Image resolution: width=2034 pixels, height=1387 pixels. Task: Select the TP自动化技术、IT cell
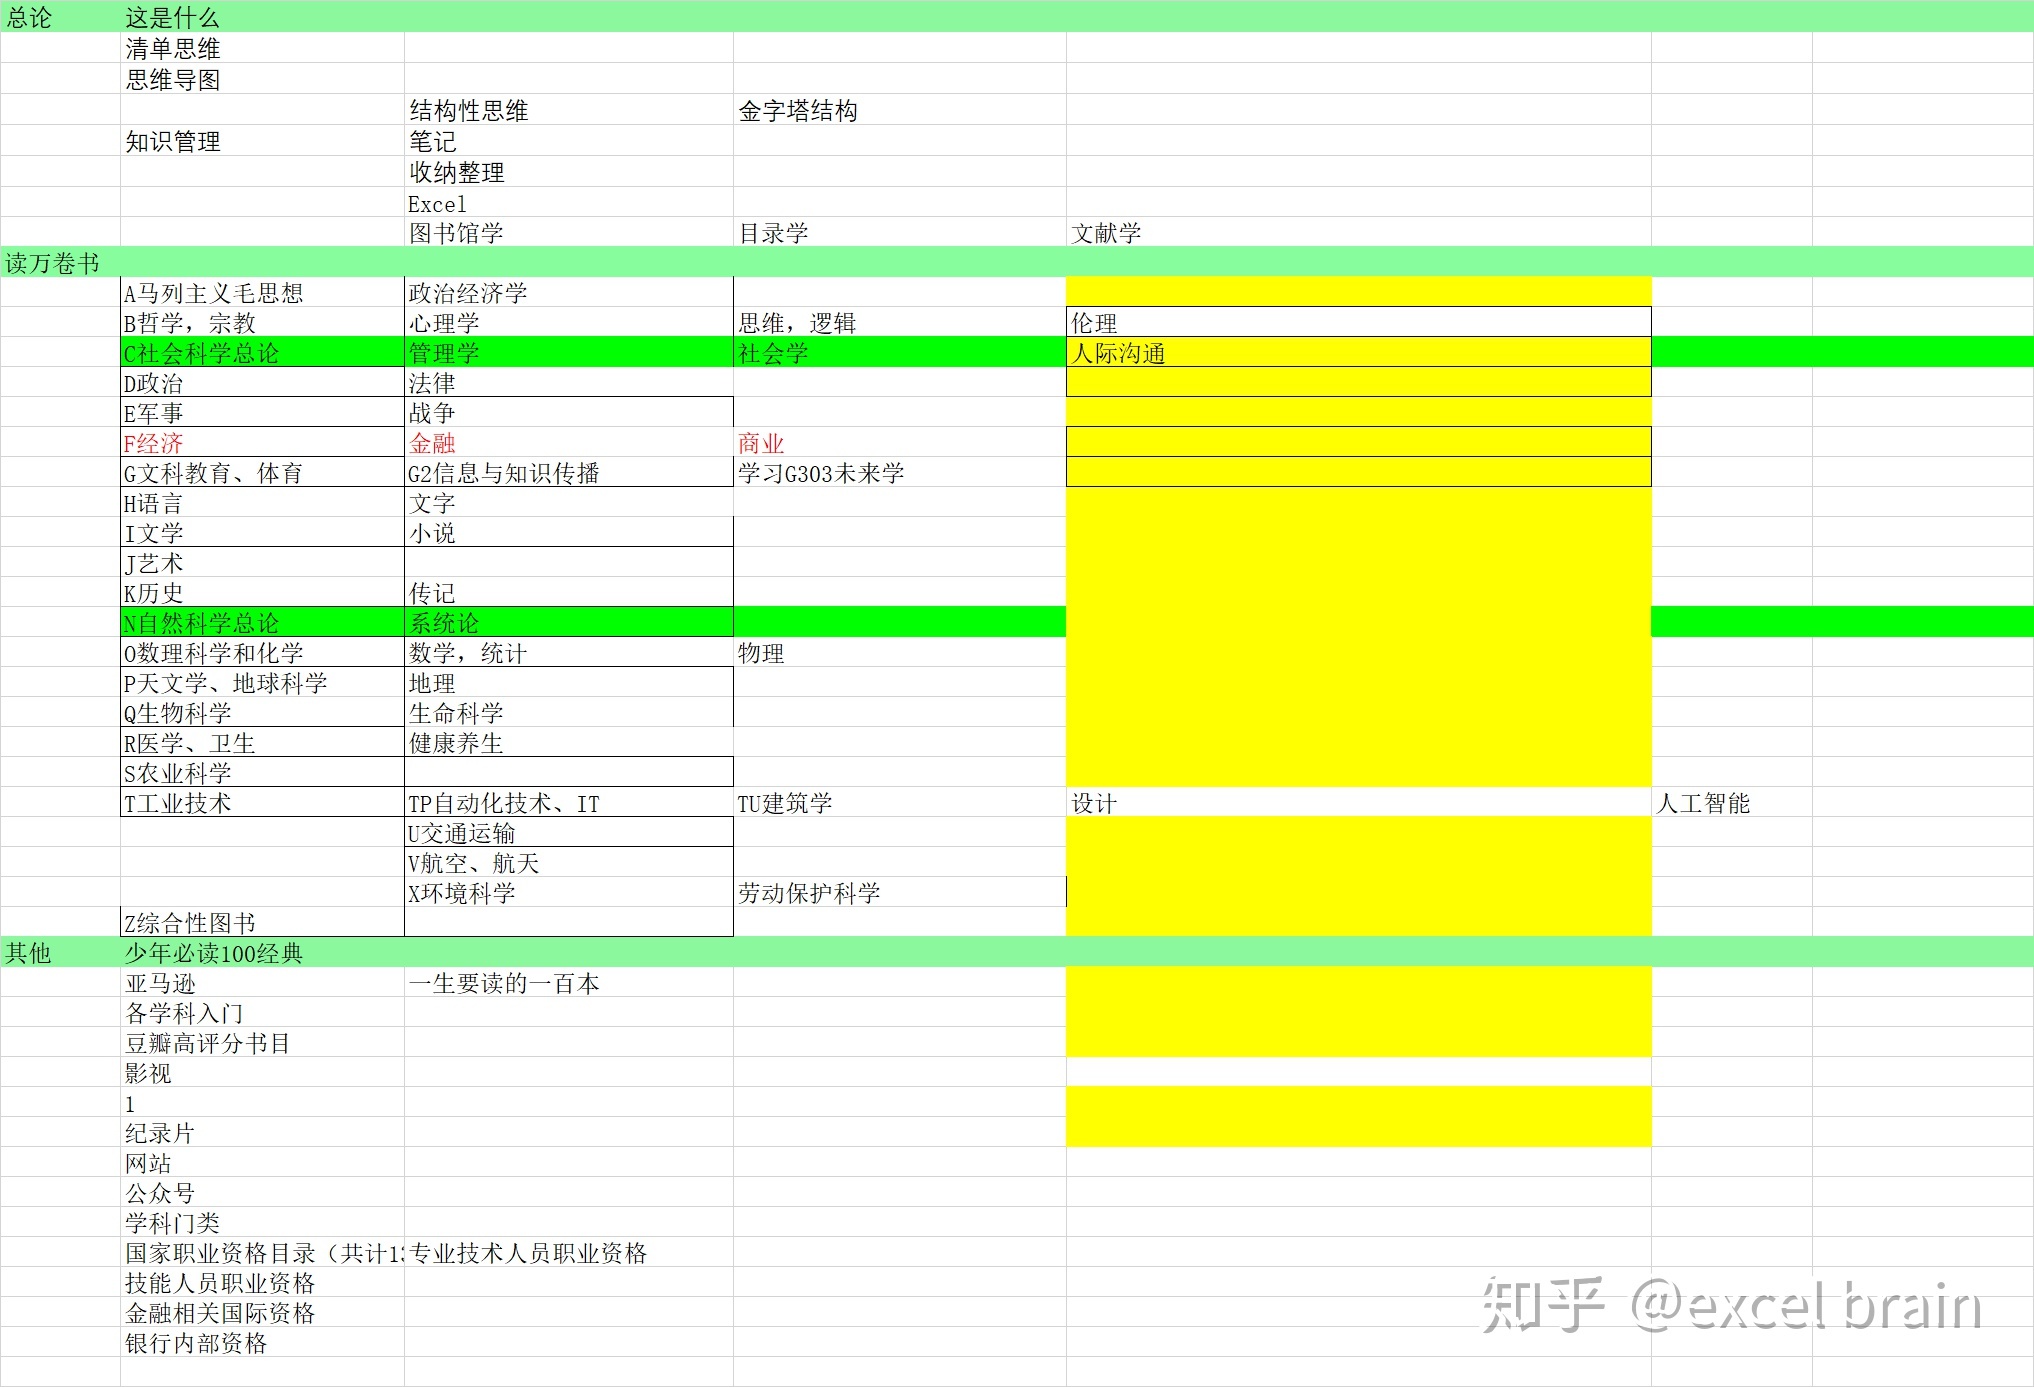503,803
